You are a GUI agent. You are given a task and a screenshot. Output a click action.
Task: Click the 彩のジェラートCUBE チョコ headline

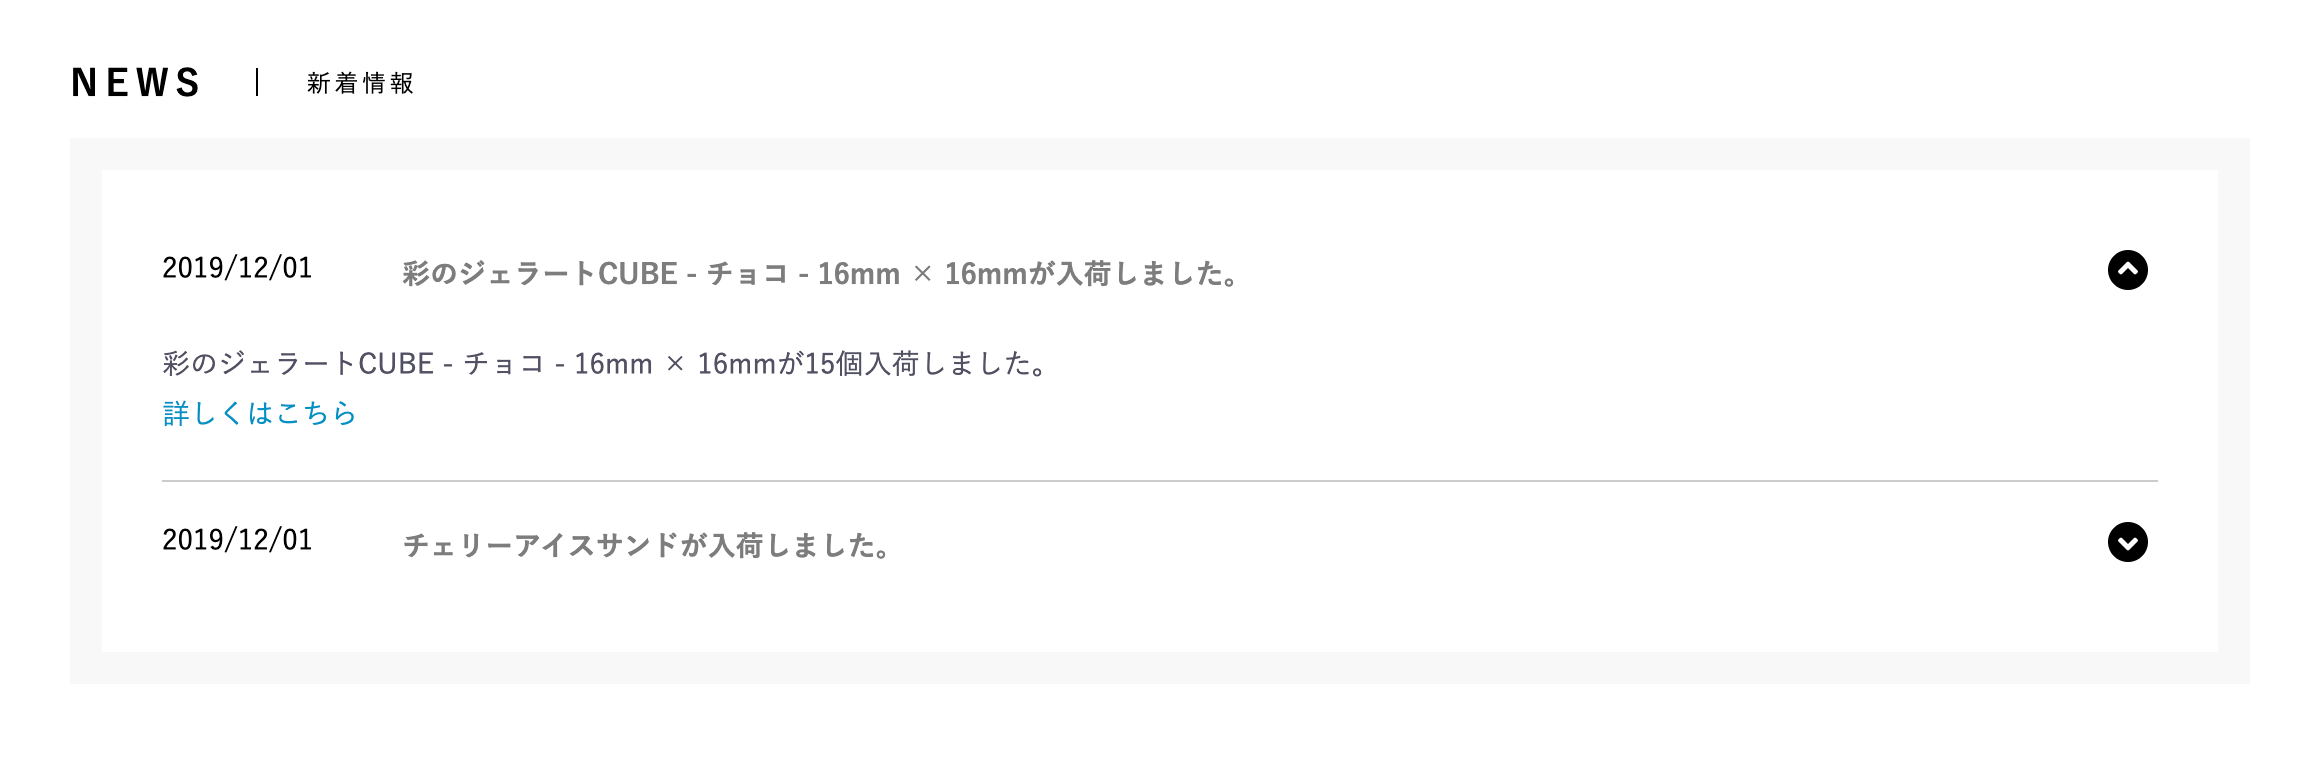pyautogui.click(x=820, y=273)
